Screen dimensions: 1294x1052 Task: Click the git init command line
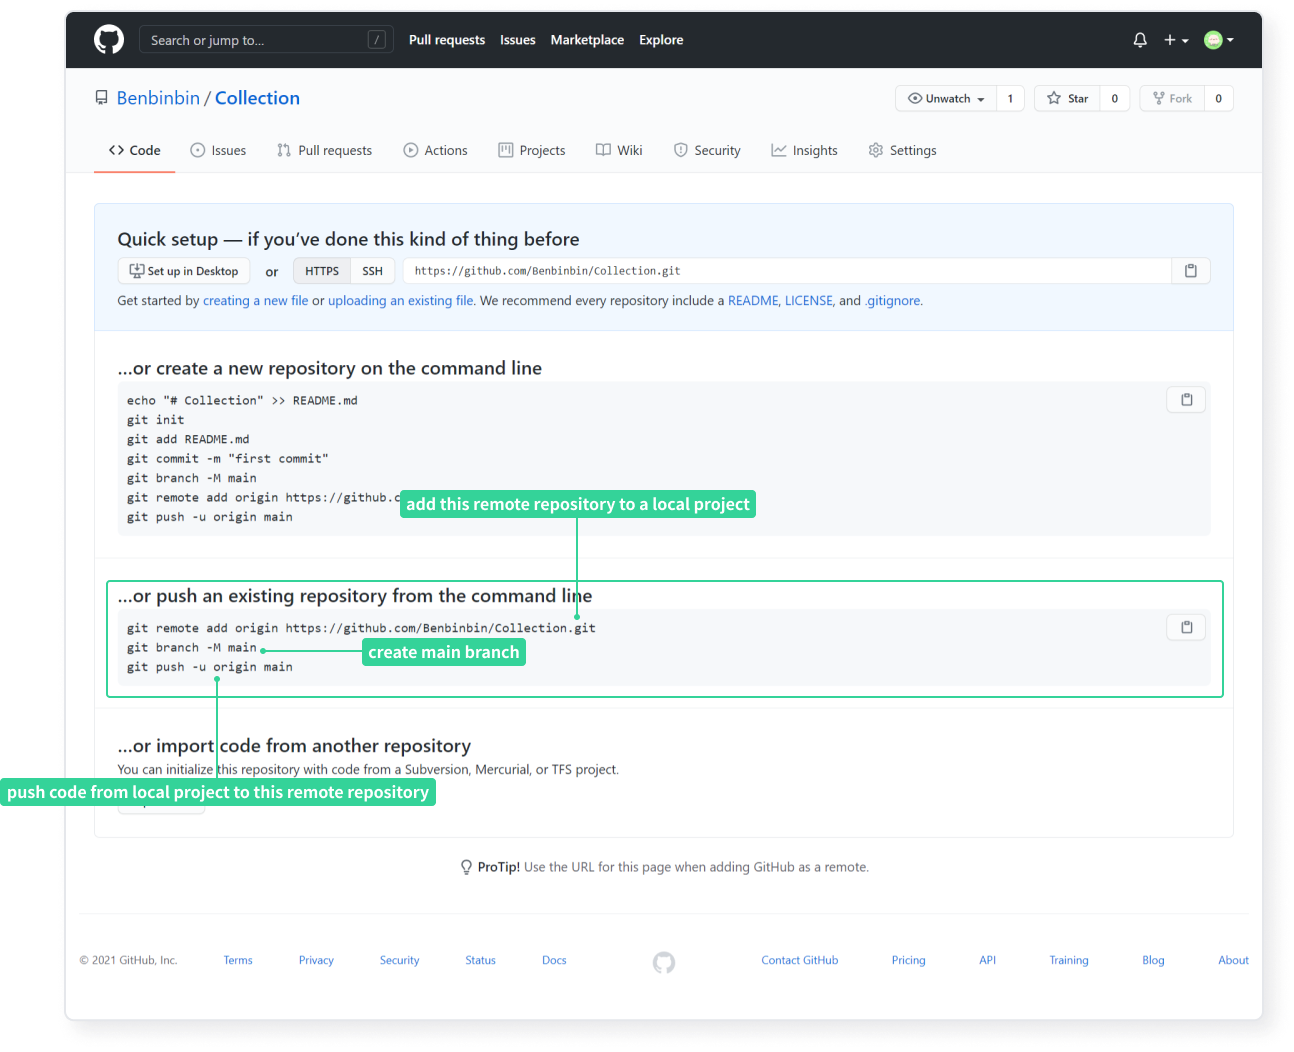click(x=156, y=420)
